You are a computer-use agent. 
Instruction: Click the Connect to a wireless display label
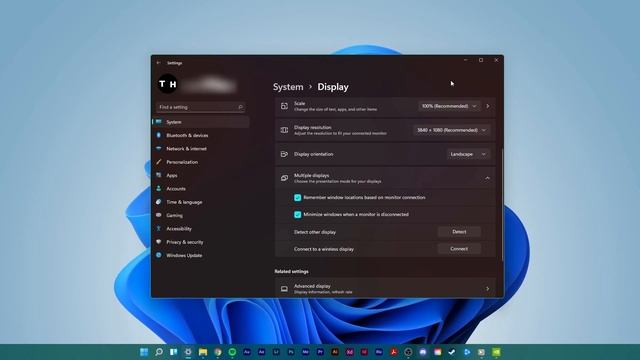click(324, 249)
